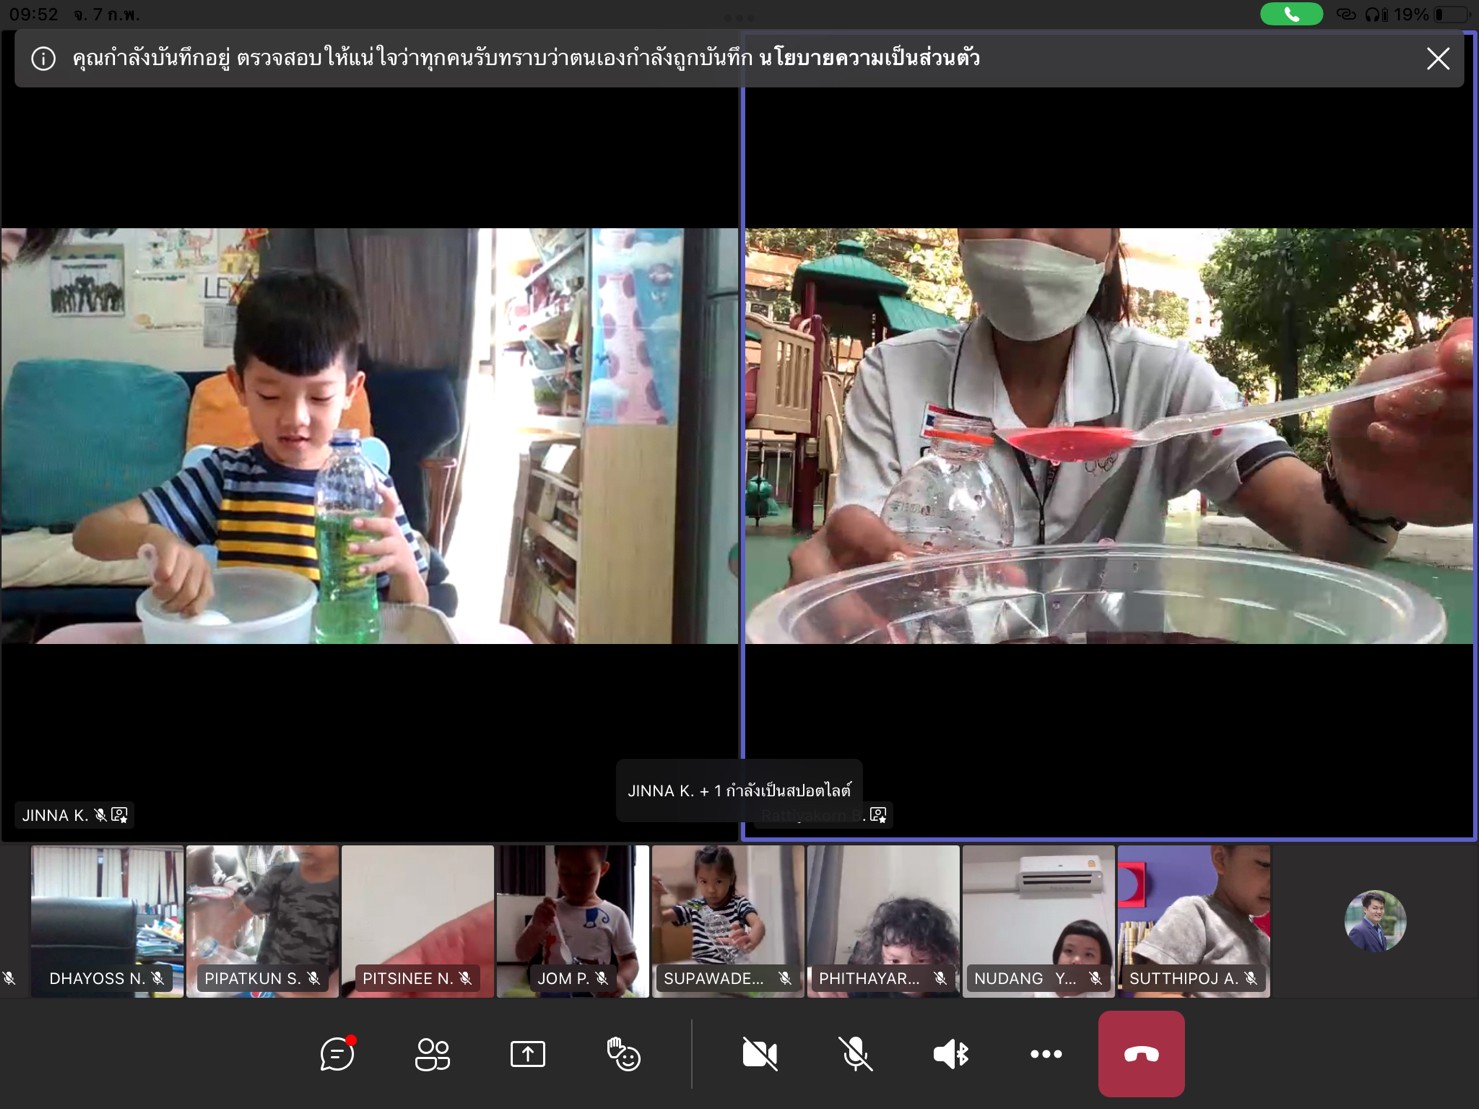Tap the green active call indicator

pyautogui.click(x=1291, y=14)
